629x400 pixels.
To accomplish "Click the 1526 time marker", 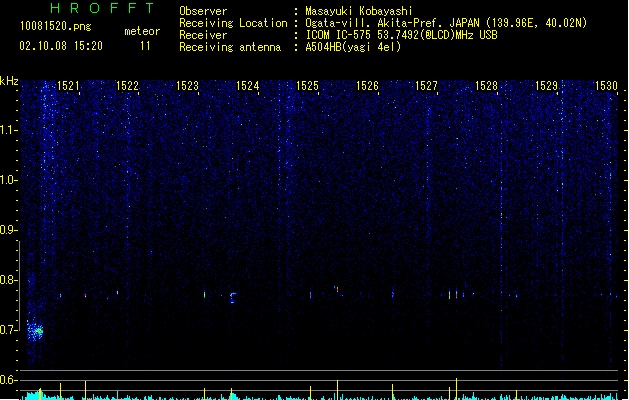I will (x=367, y=86).
